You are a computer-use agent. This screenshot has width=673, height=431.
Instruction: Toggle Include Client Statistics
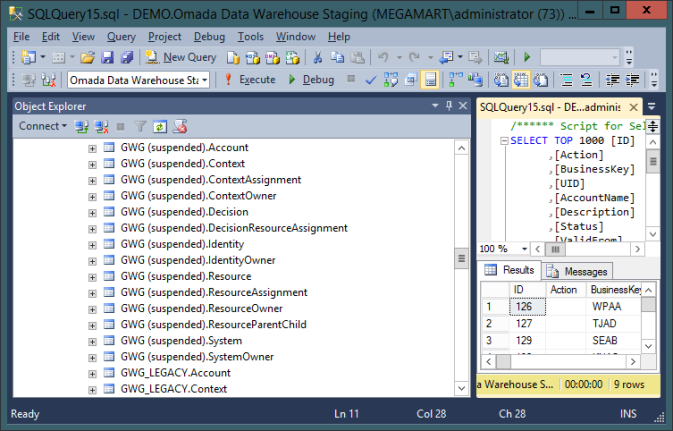click(475, 80)
